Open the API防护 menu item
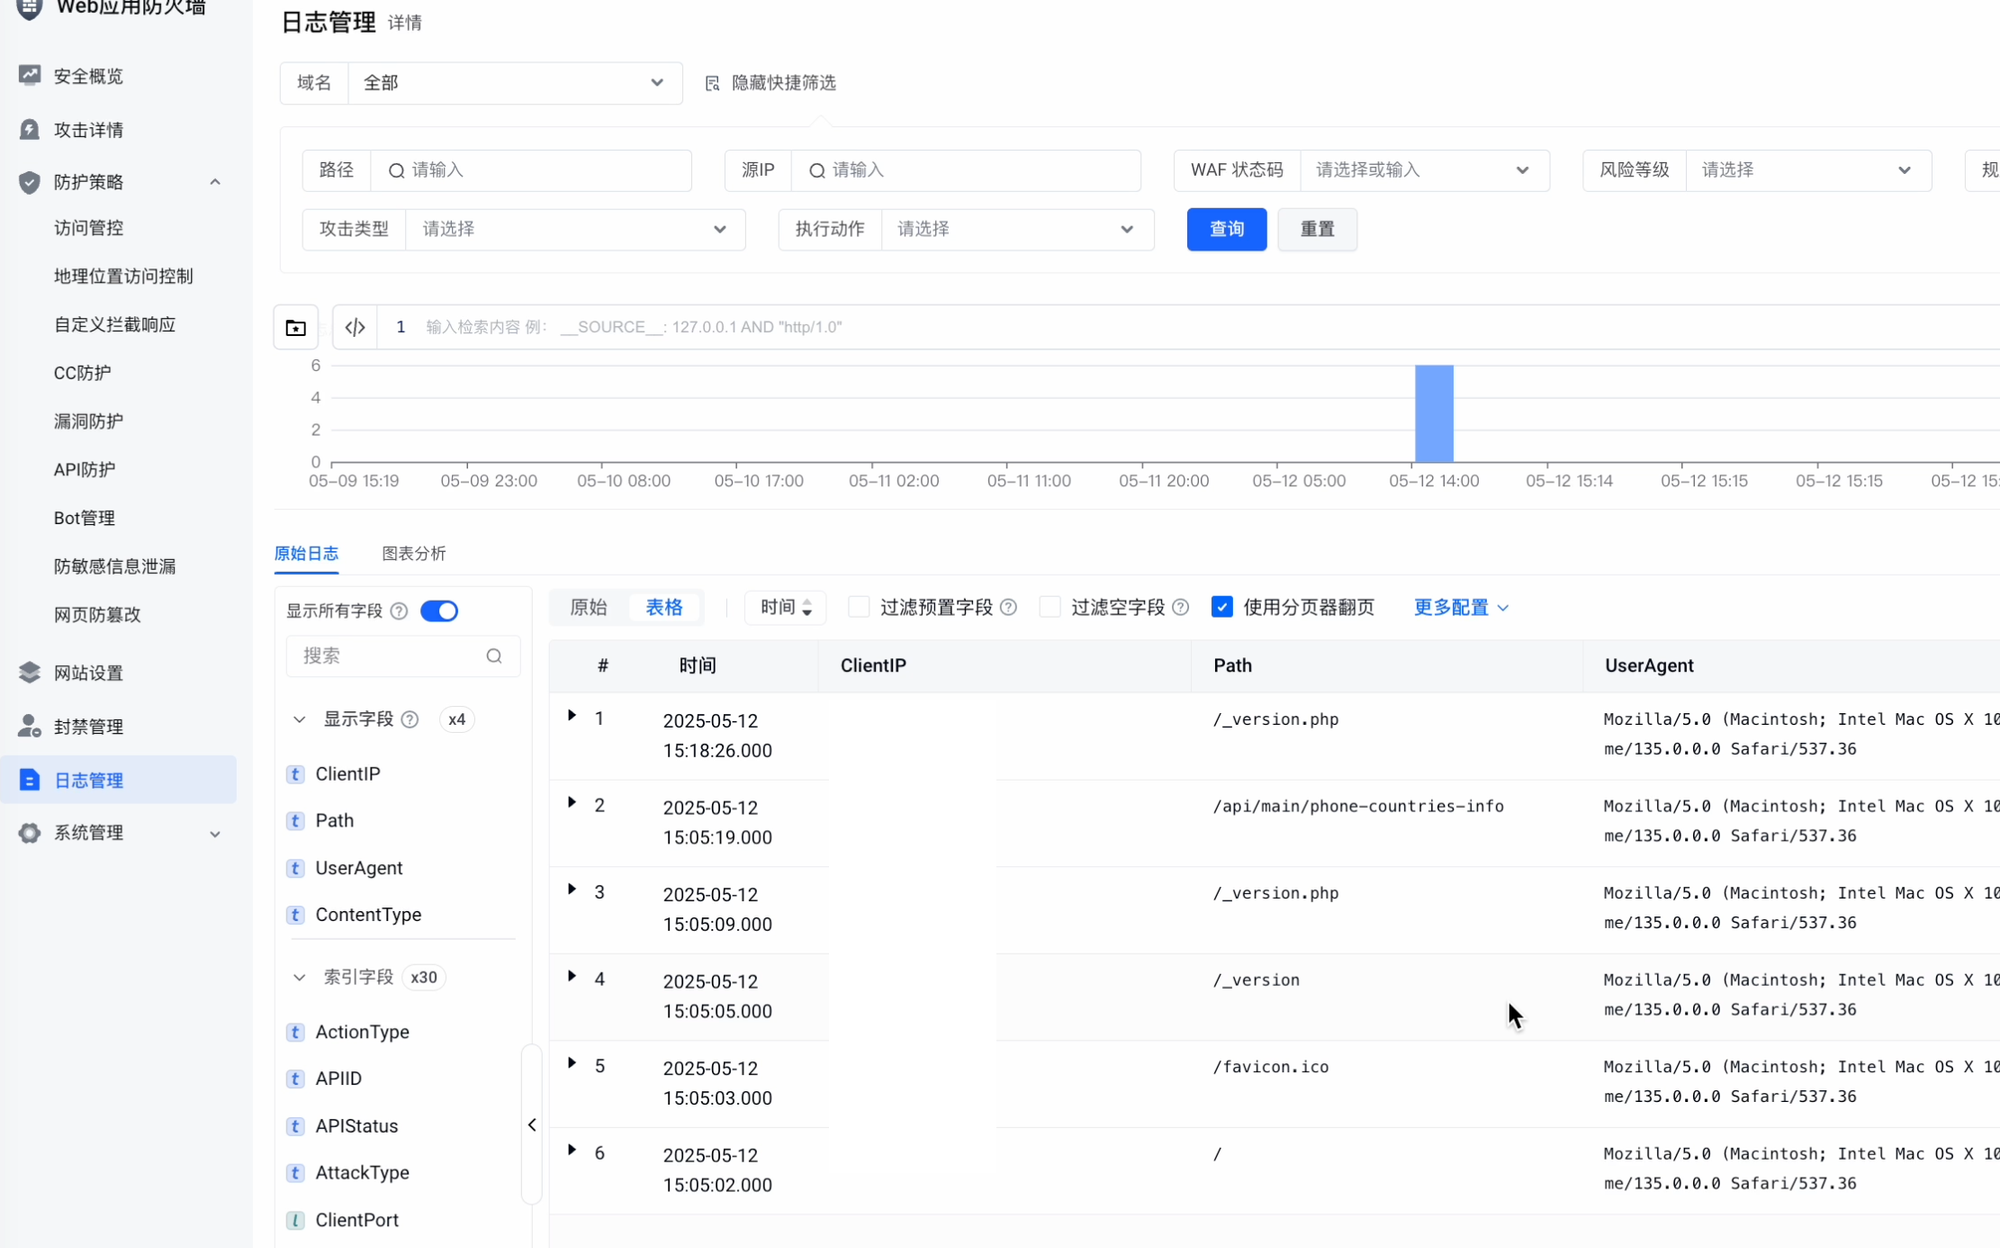Image resolution: width=2000 pixels, height=1248 pixels. [x=84, y=470]
